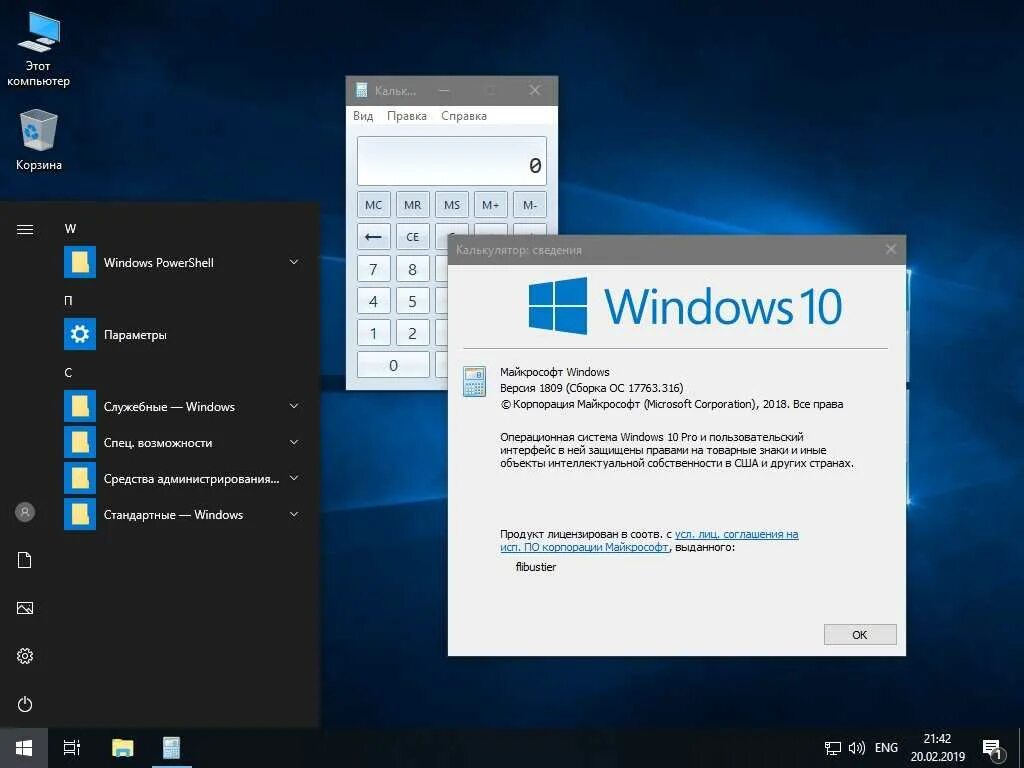The width and height of the screenshot is (1024, 768).
Task: Click the backspace key on the Calculator
Action: coord(373,236)
